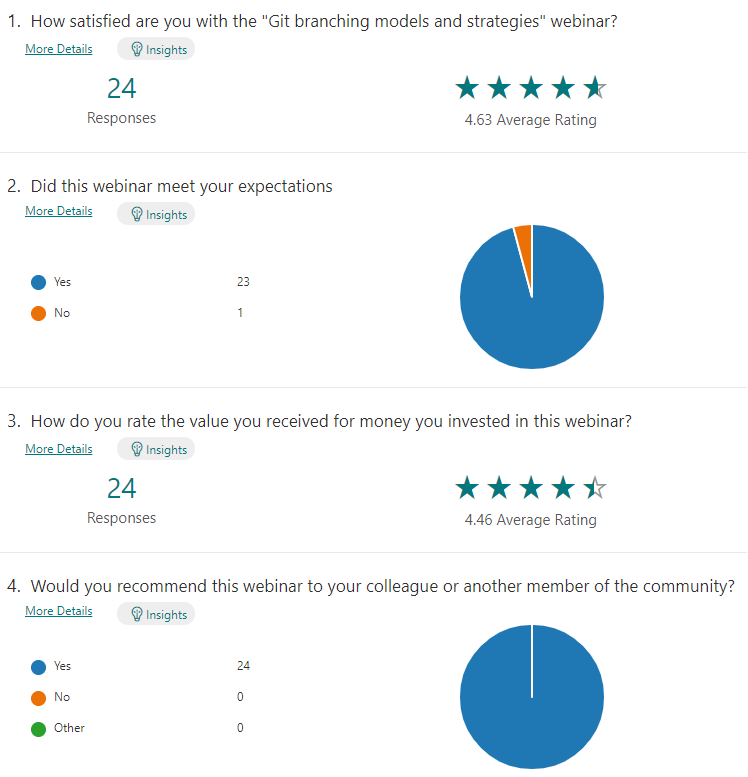The image size is (748, 777).
Task: Show Insights for recommend webinar question
Action: 156,614
